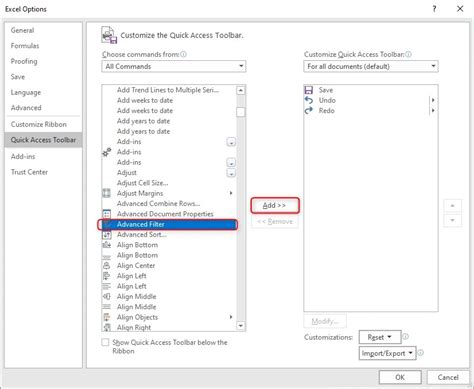Open the Language options category
Screen dimensions: 474x389
click(26, 92)
